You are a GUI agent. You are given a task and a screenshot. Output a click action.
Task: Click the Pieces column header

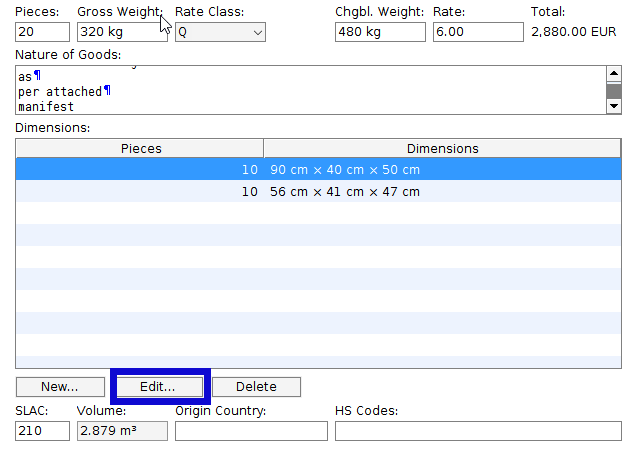140,148
